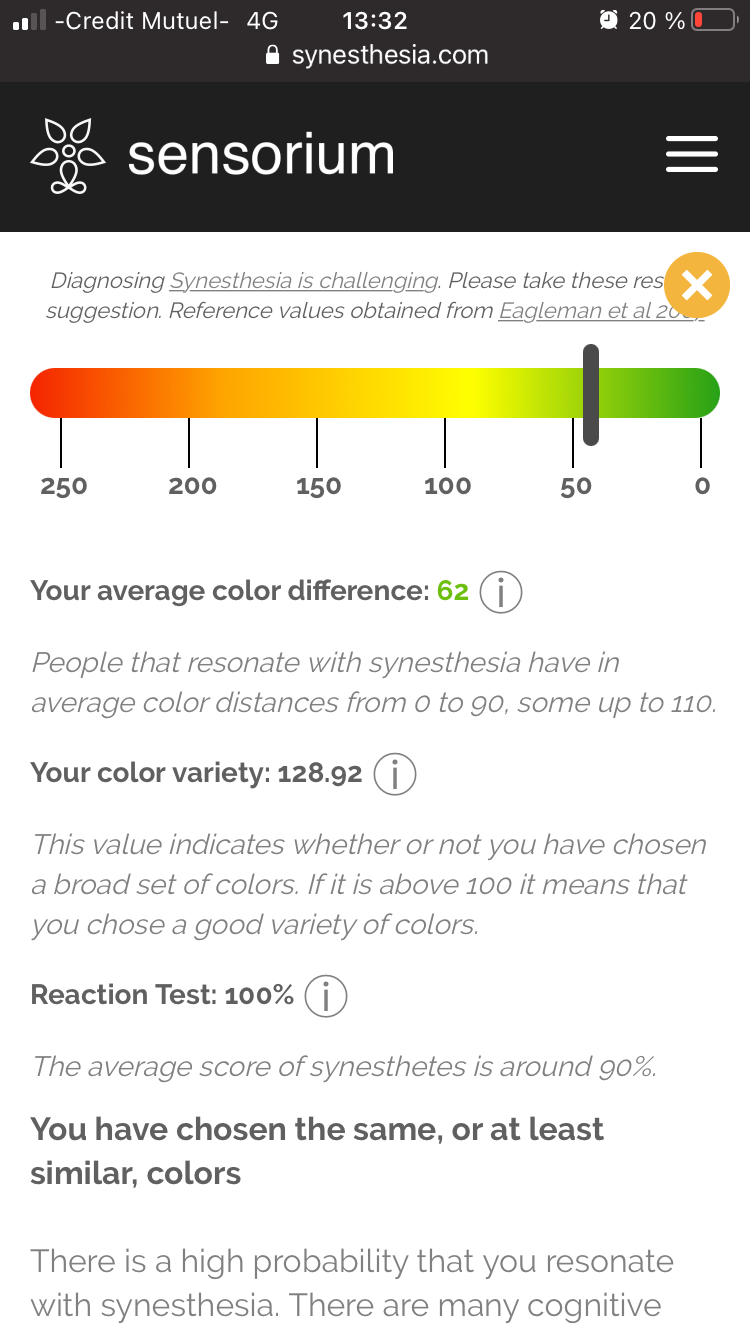Click the sensorium flower logo icon

(x=68, y=156)
